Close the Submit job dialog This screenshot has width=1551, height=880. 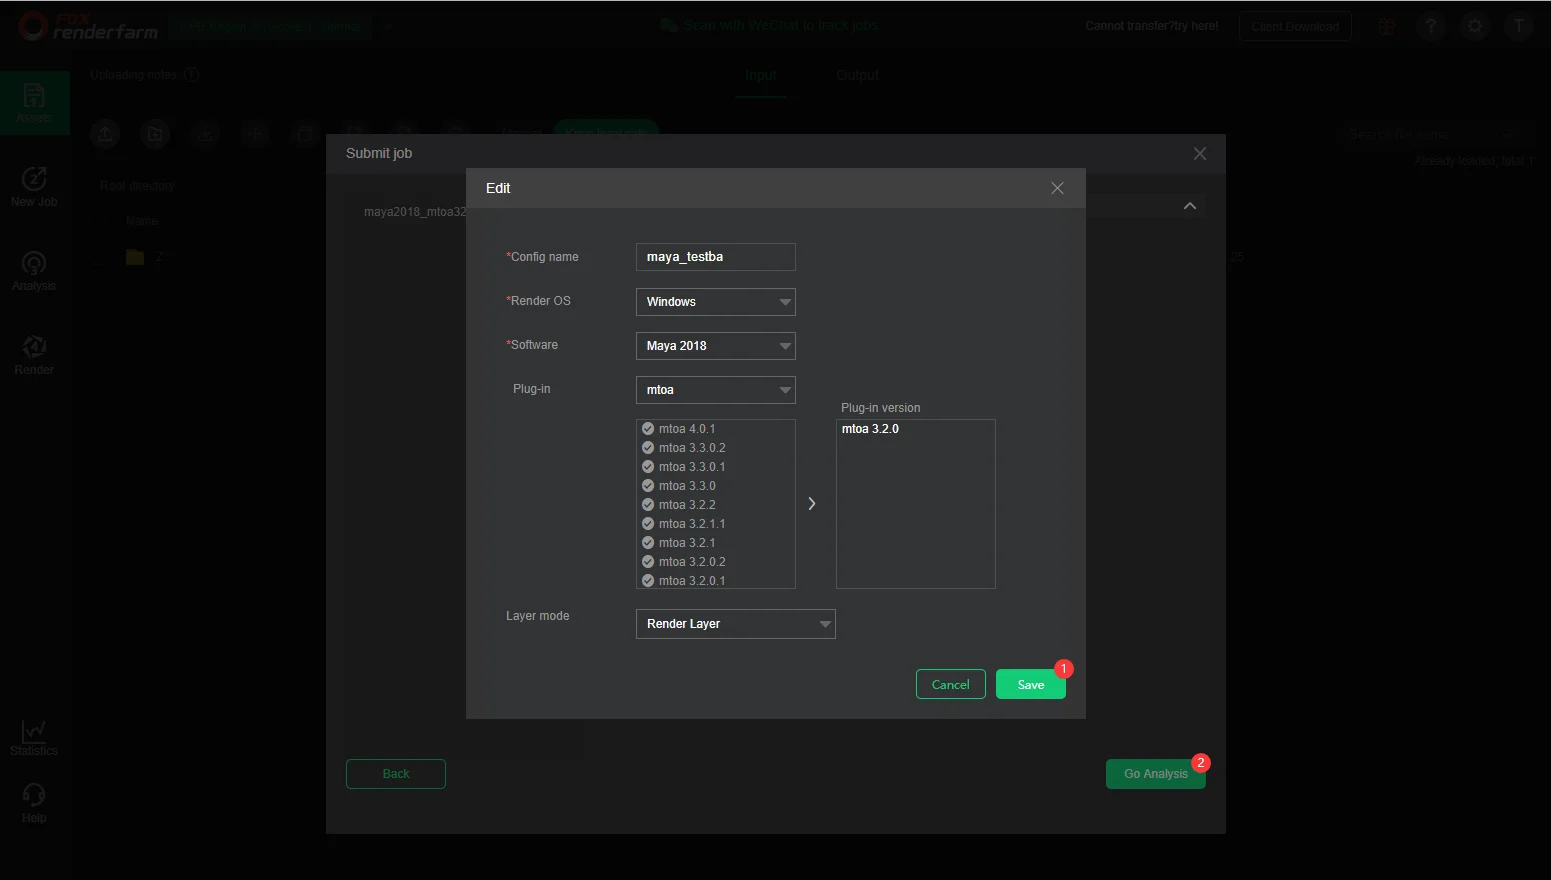point(1200,153)
